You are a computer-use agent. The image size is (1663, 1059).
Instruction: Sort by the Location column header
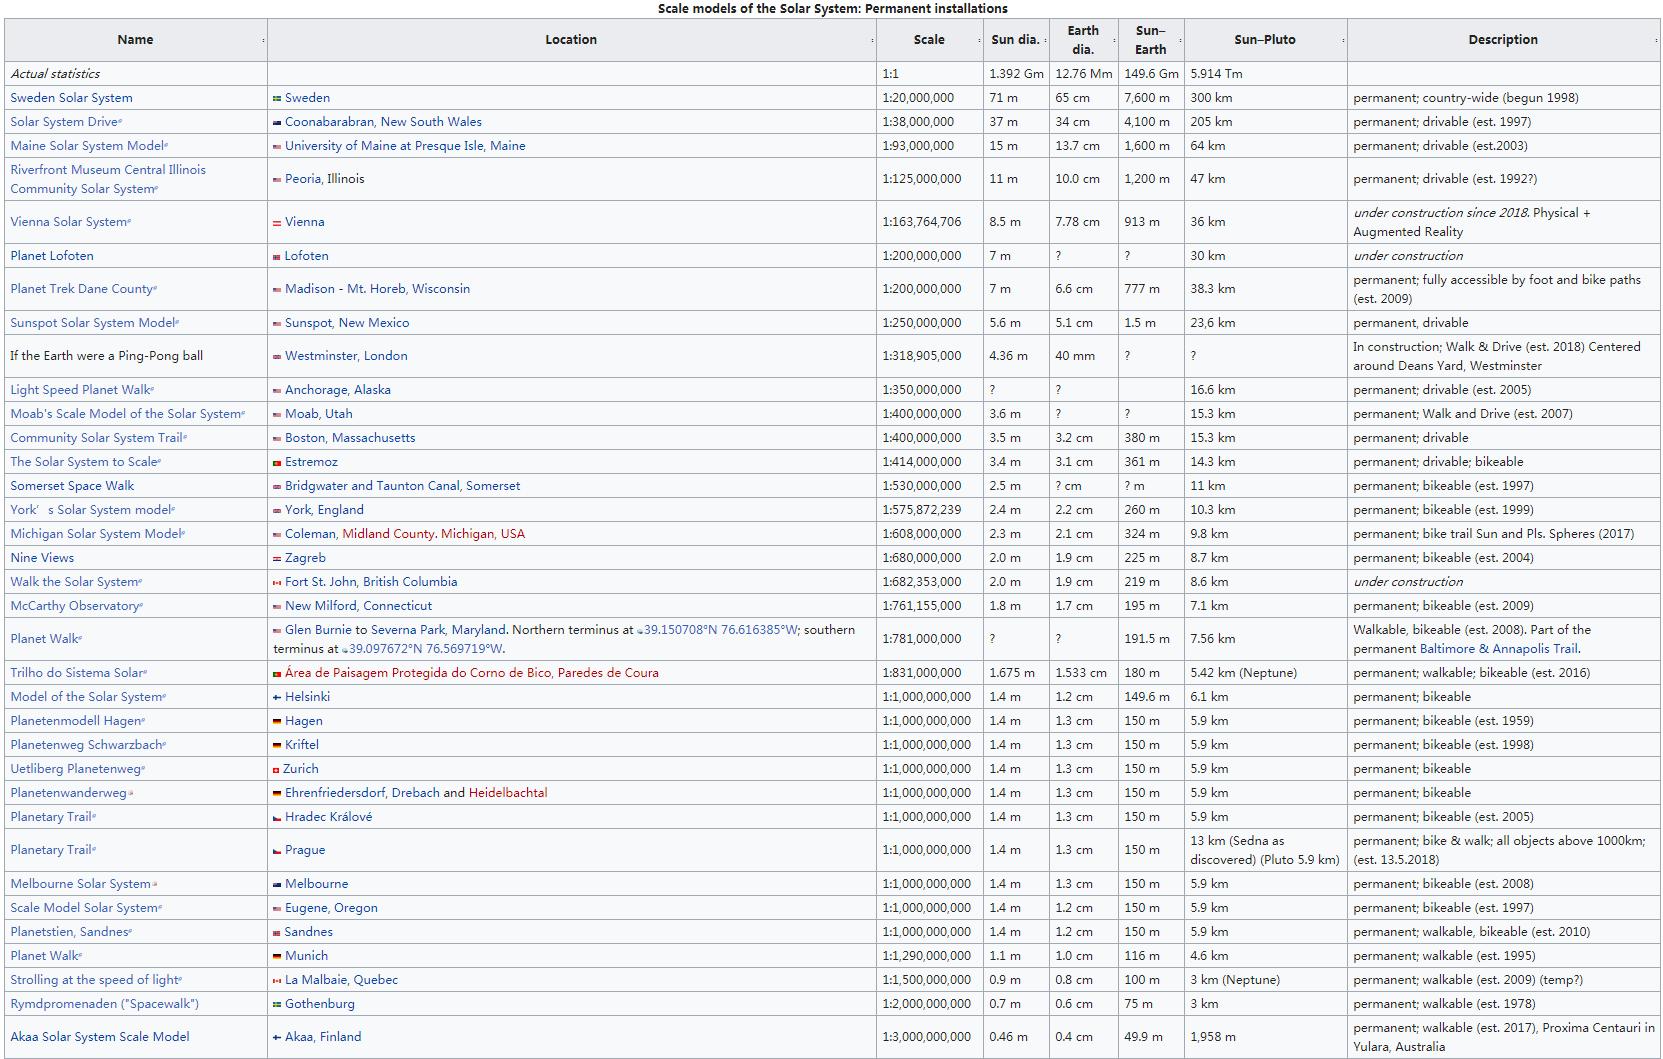[570, 40]
